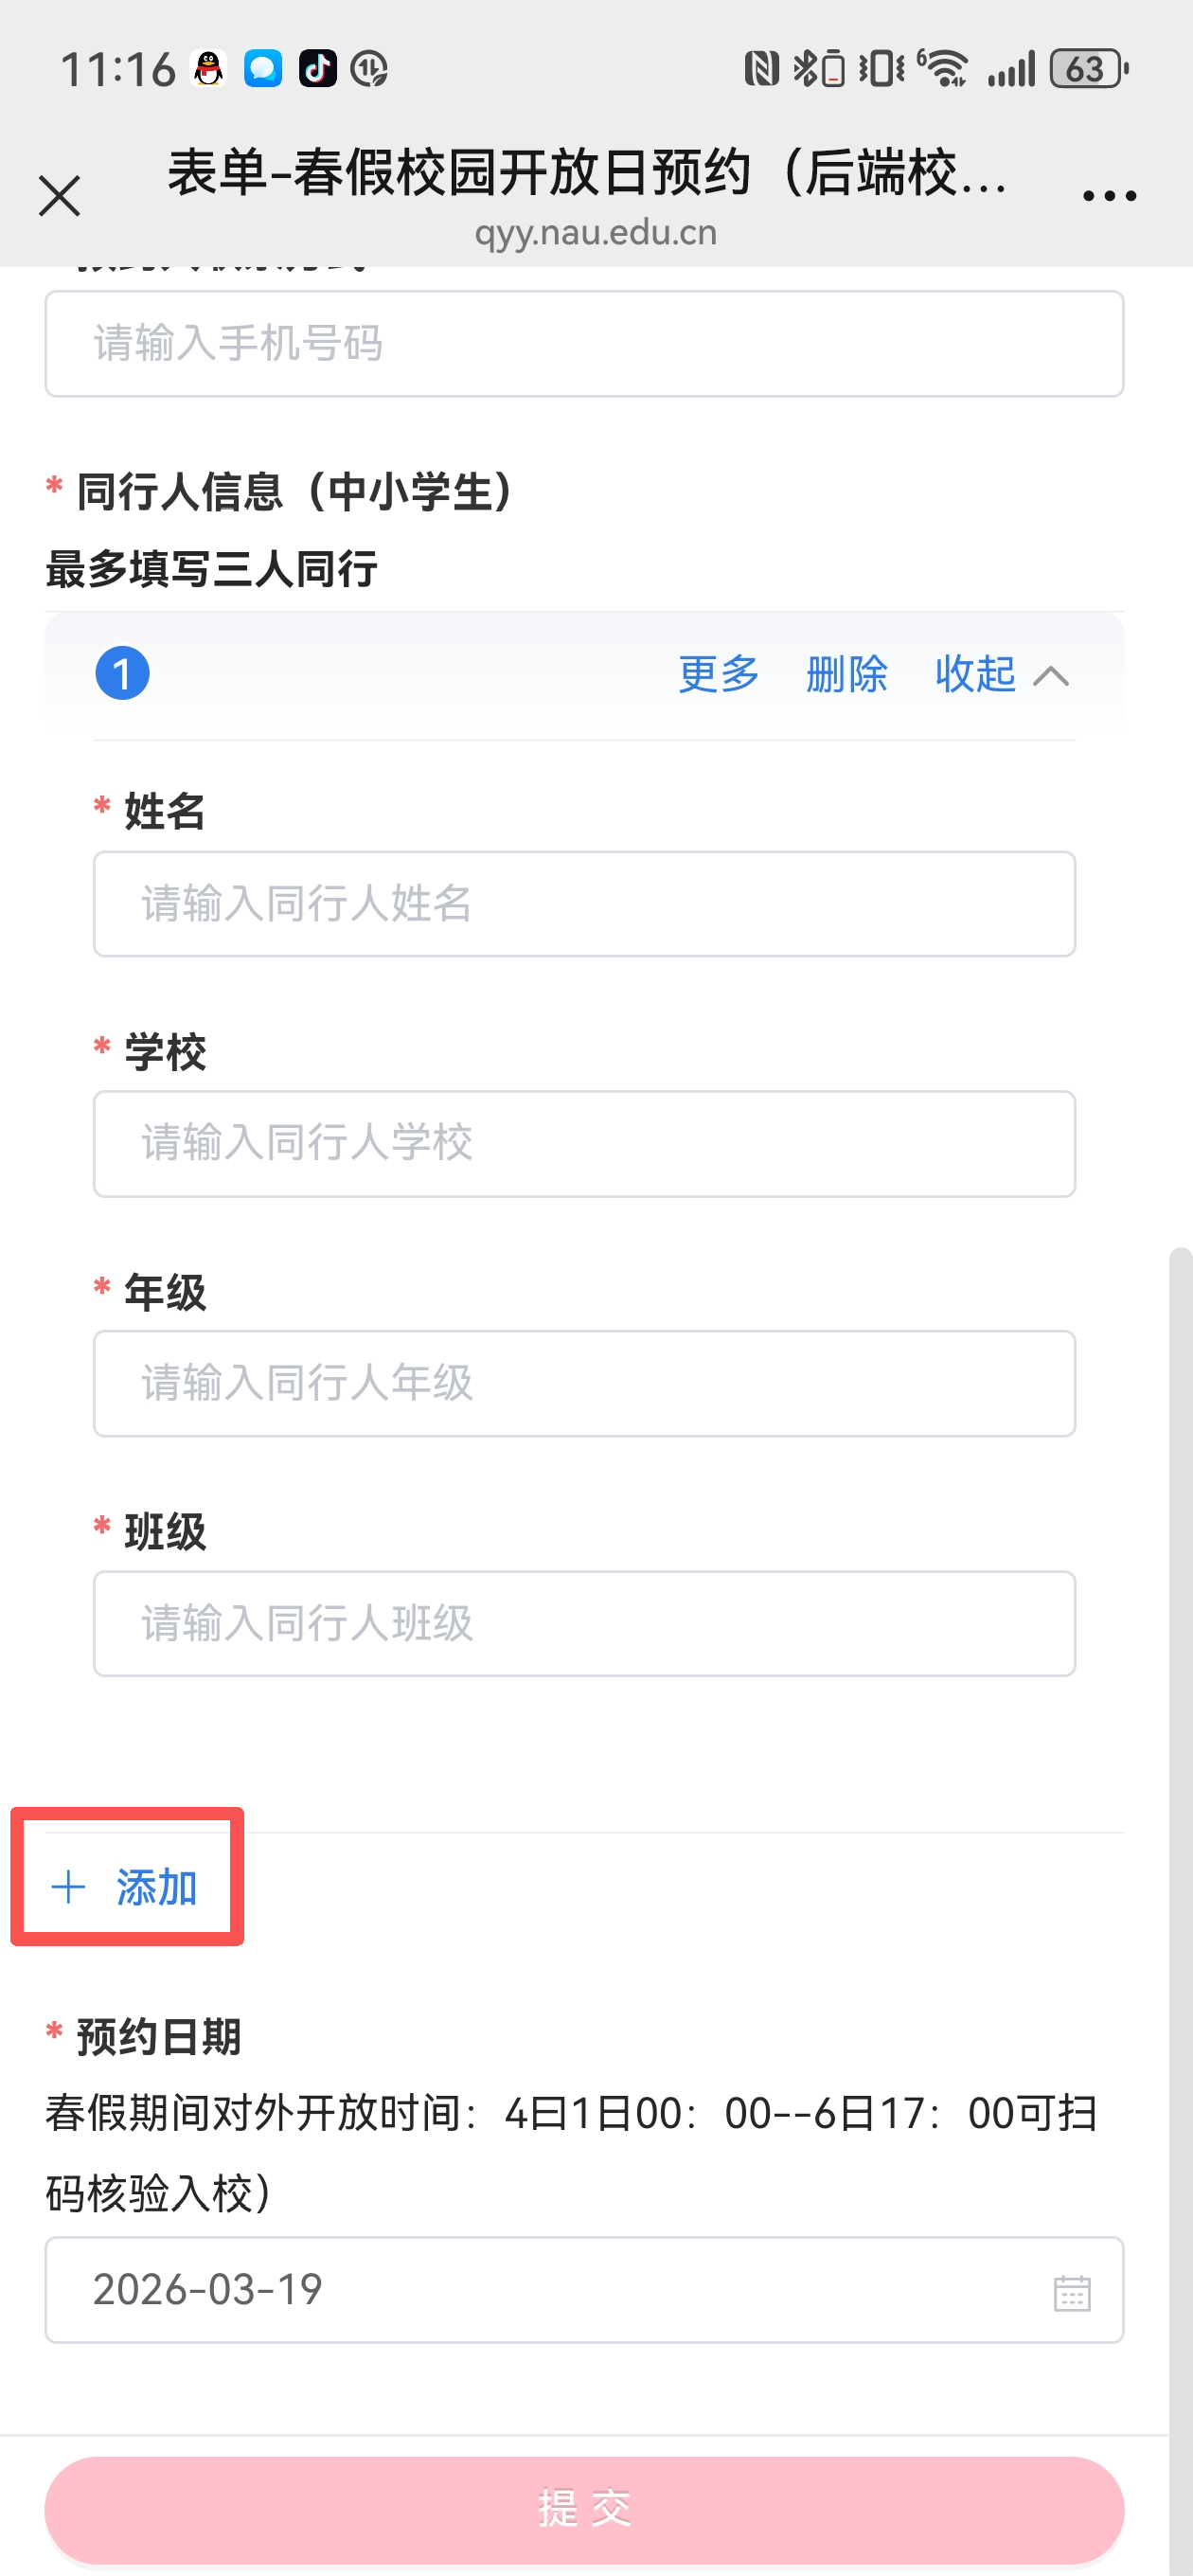The width and height of the screenshot is (1193, 2576).
Task: Tap the battery indicator in status bar
Action: [1088, 69]
